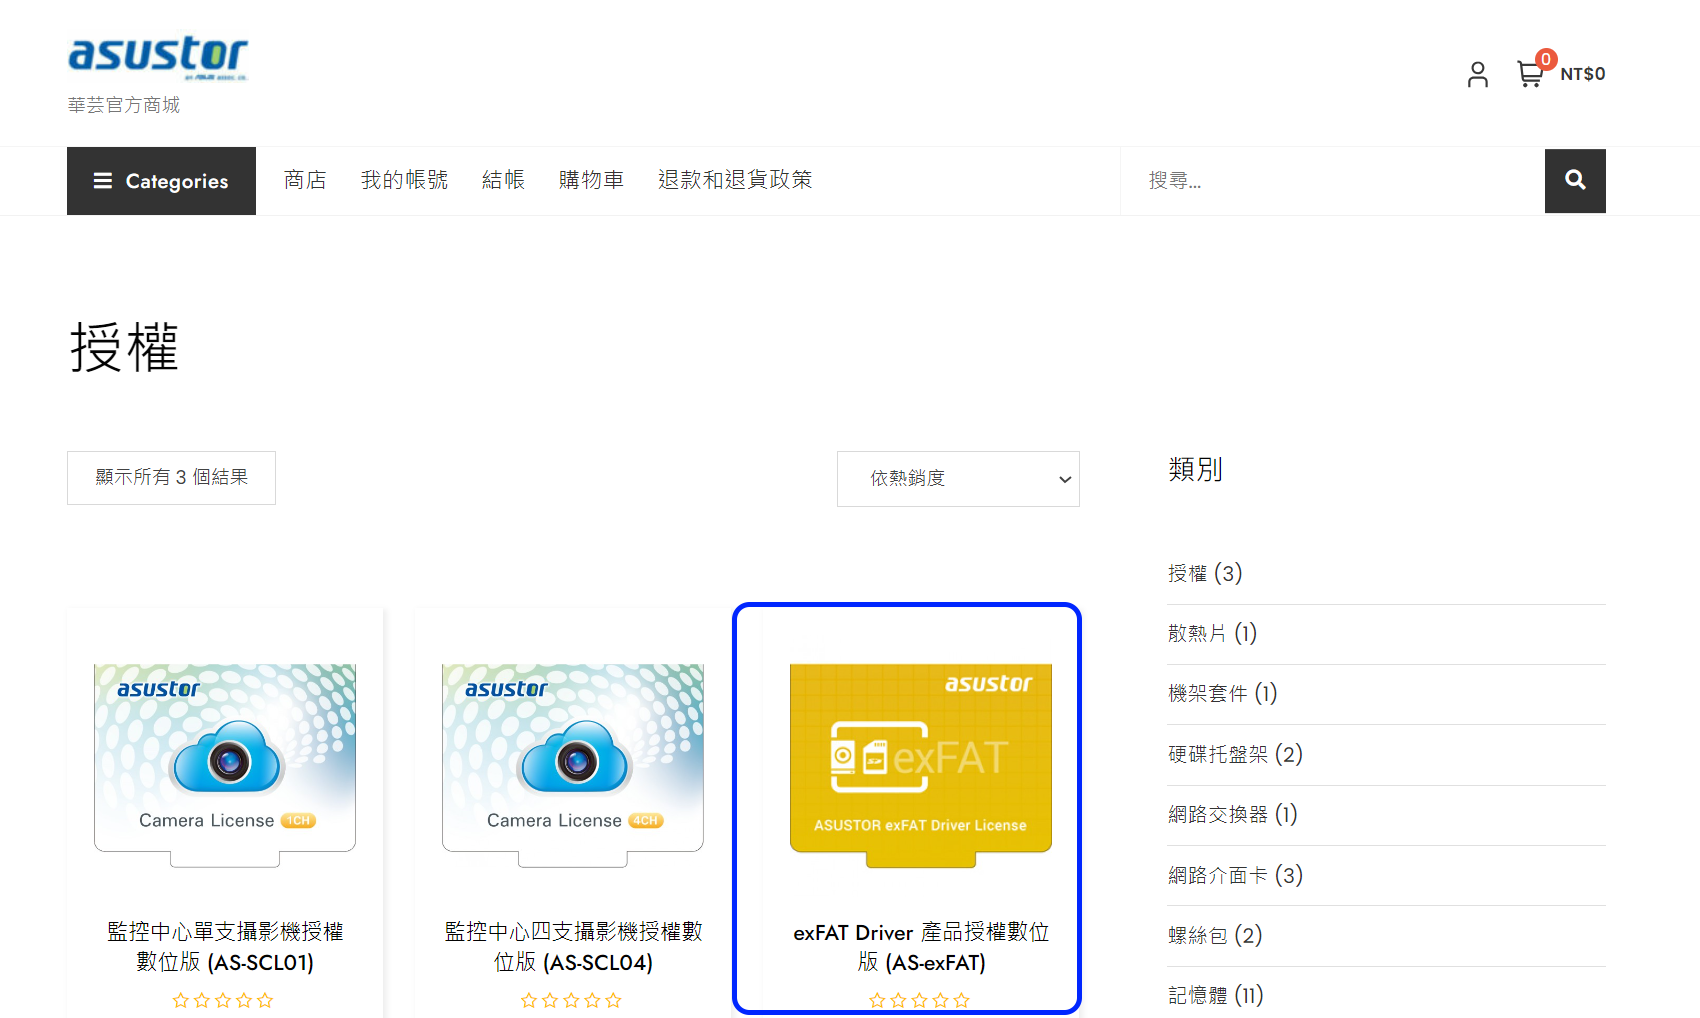This screenshot has width=1700, height=1018.
Task: Open 監控中心單支攝影機授權數位版 product title
Action: [225, 947]
